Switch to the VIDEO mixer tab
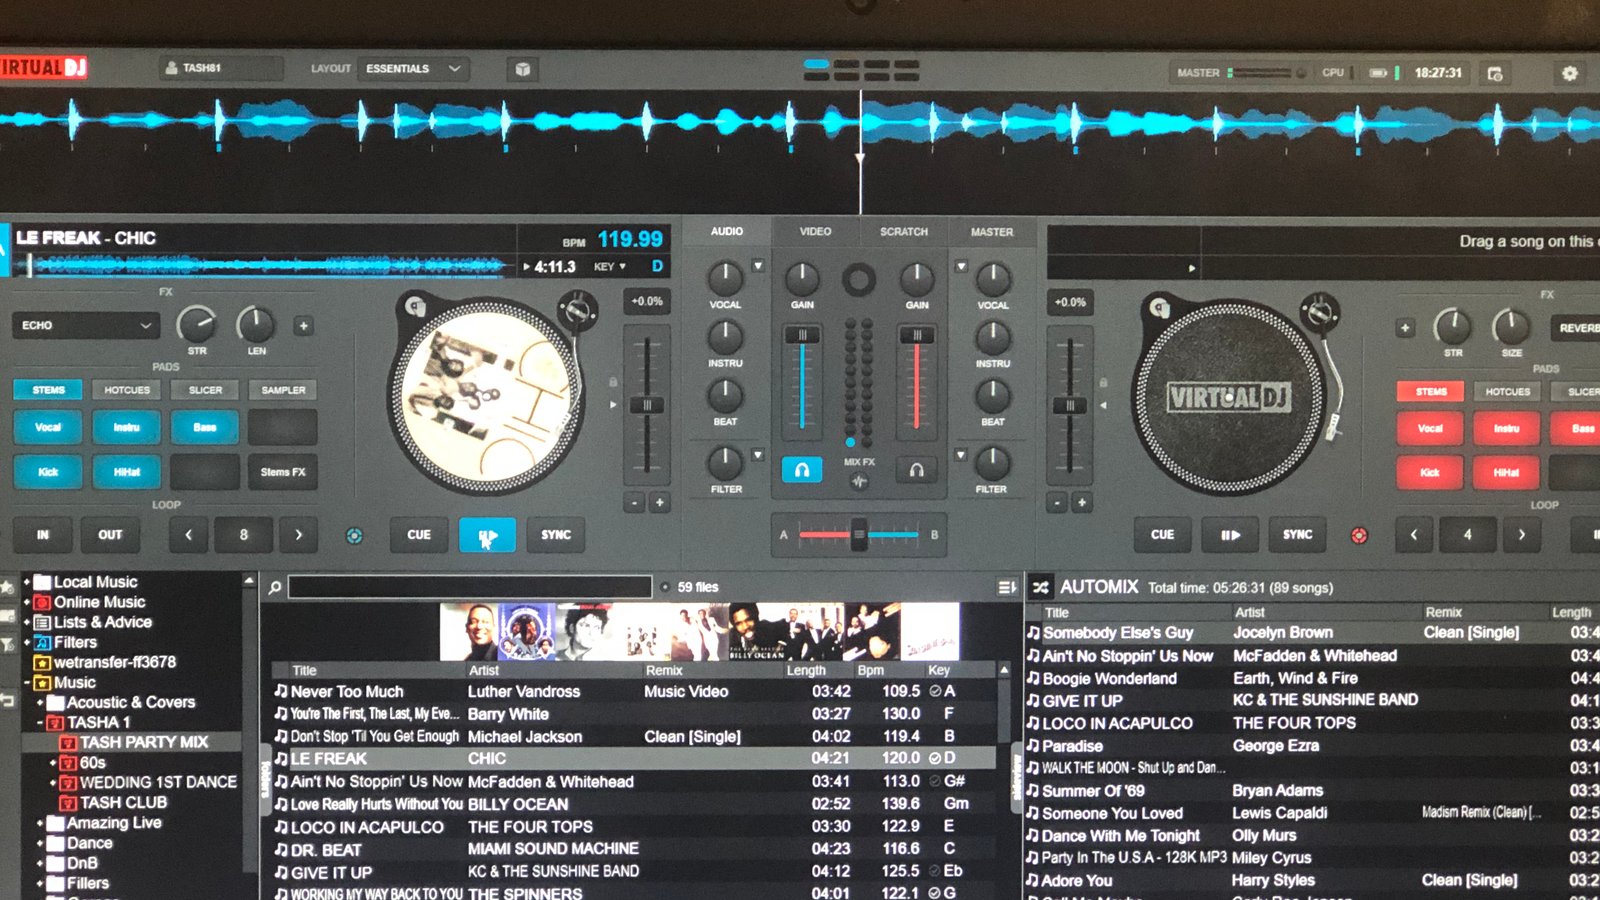This screenshot has height=900, width=1600. (x=815, y=231)
